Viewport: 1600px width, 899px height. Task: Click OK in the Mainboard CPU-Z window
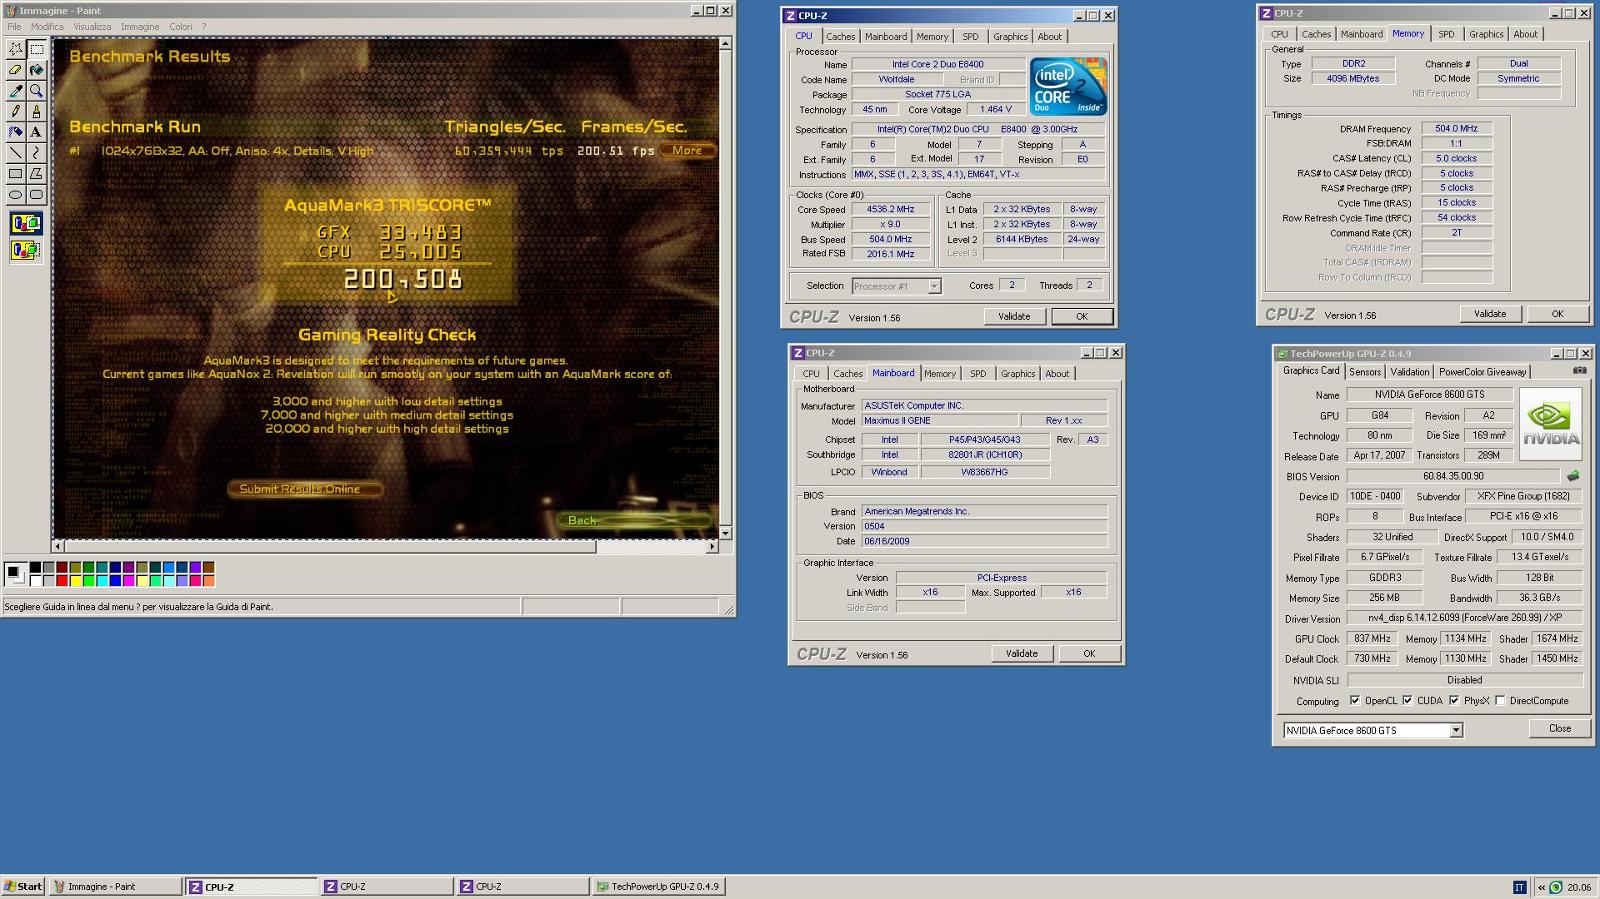click(x=1089, y=654)
